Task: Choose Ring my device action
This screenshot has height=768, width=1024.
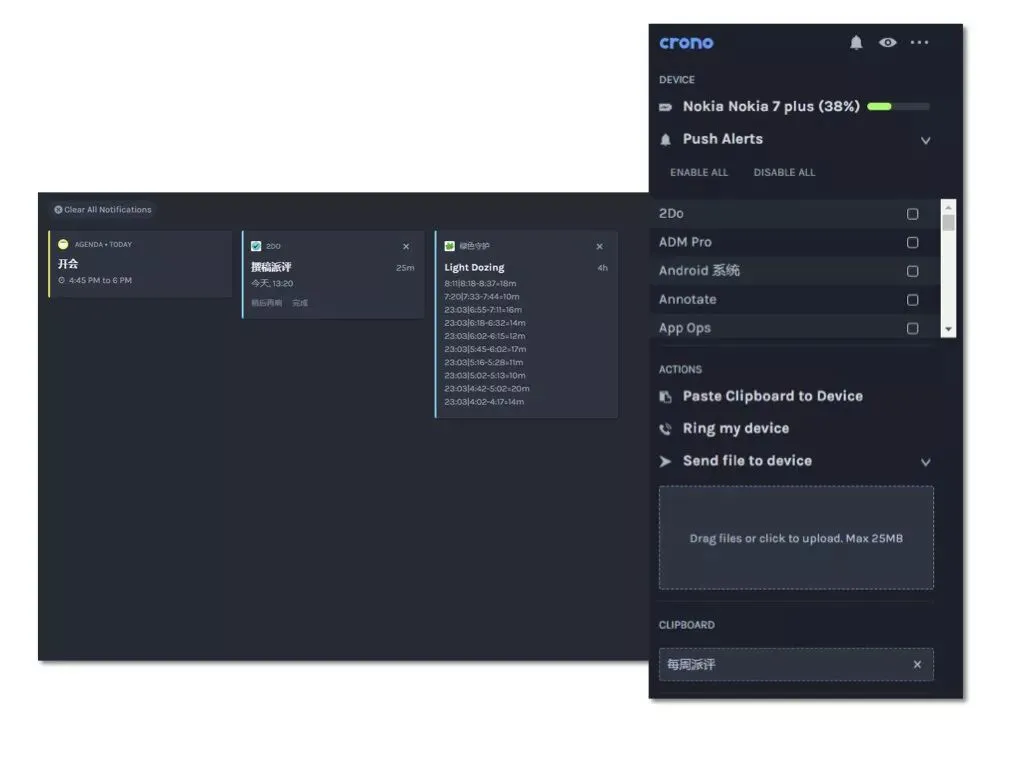Action: [735, 428]
